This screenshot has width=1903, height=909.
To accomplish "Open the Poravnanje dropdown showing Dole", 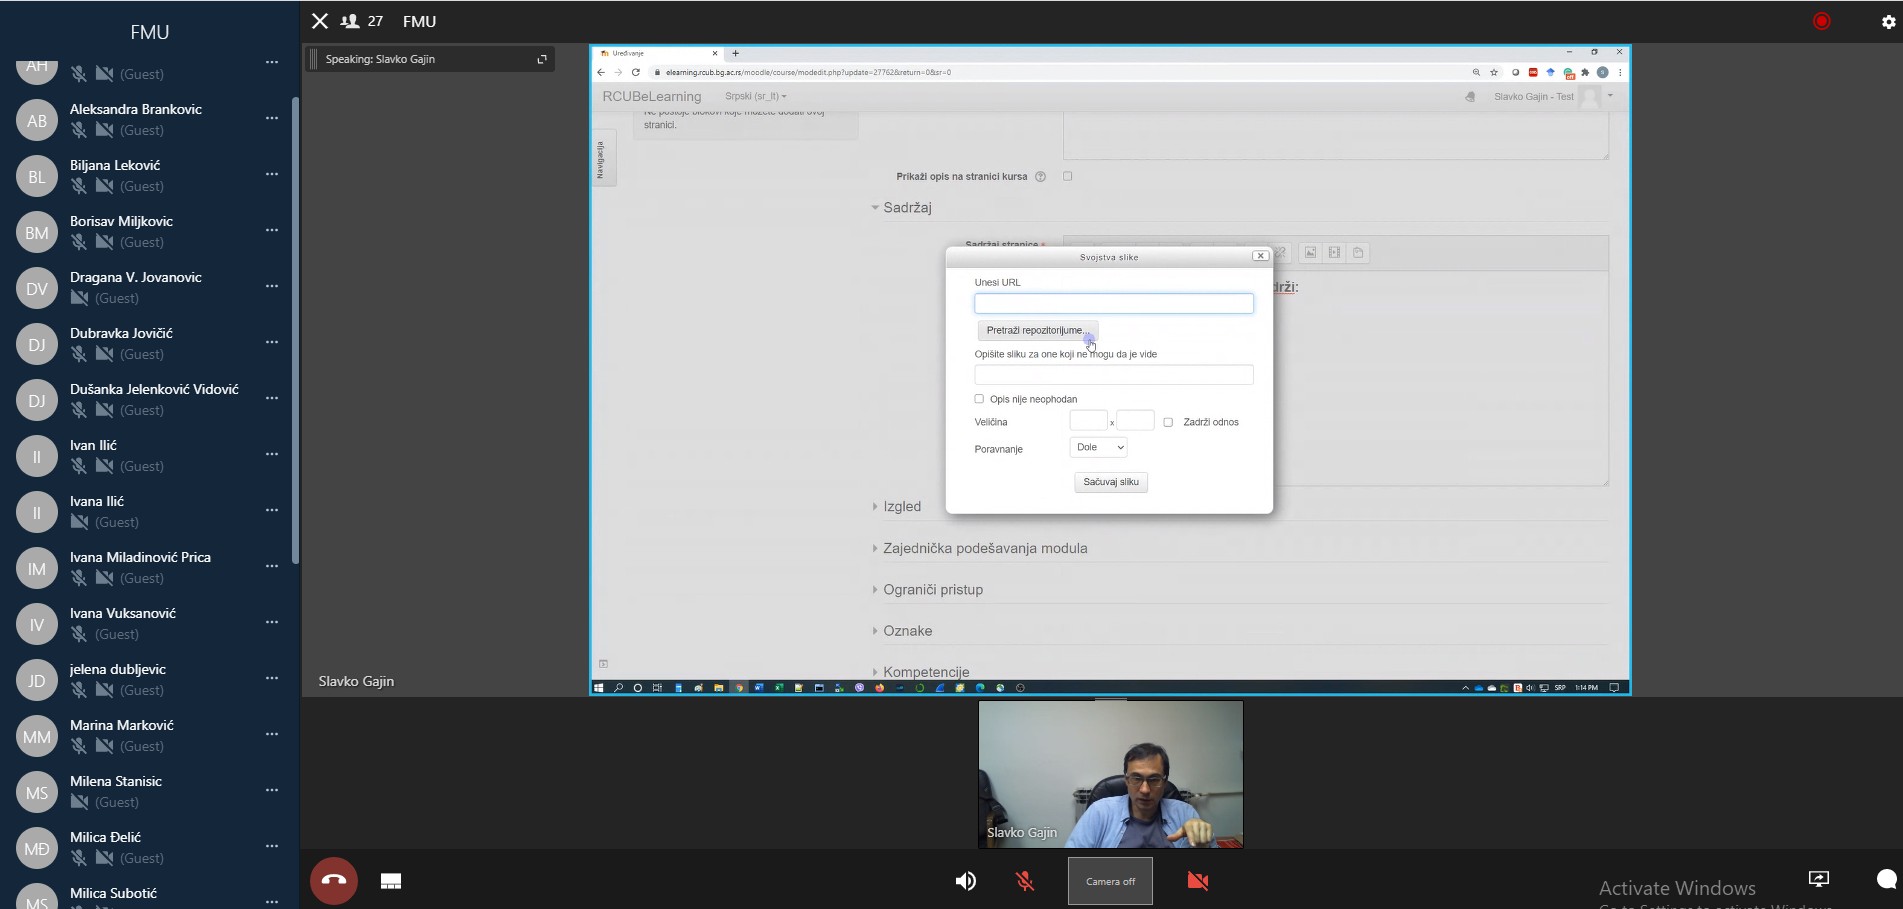I will click(x=1098, y=447).
